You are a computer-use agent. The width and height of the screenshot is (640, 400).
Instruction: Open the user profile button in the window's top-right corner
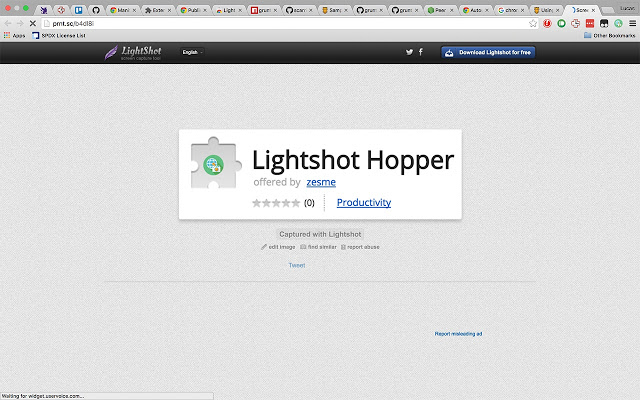[627, 8]
